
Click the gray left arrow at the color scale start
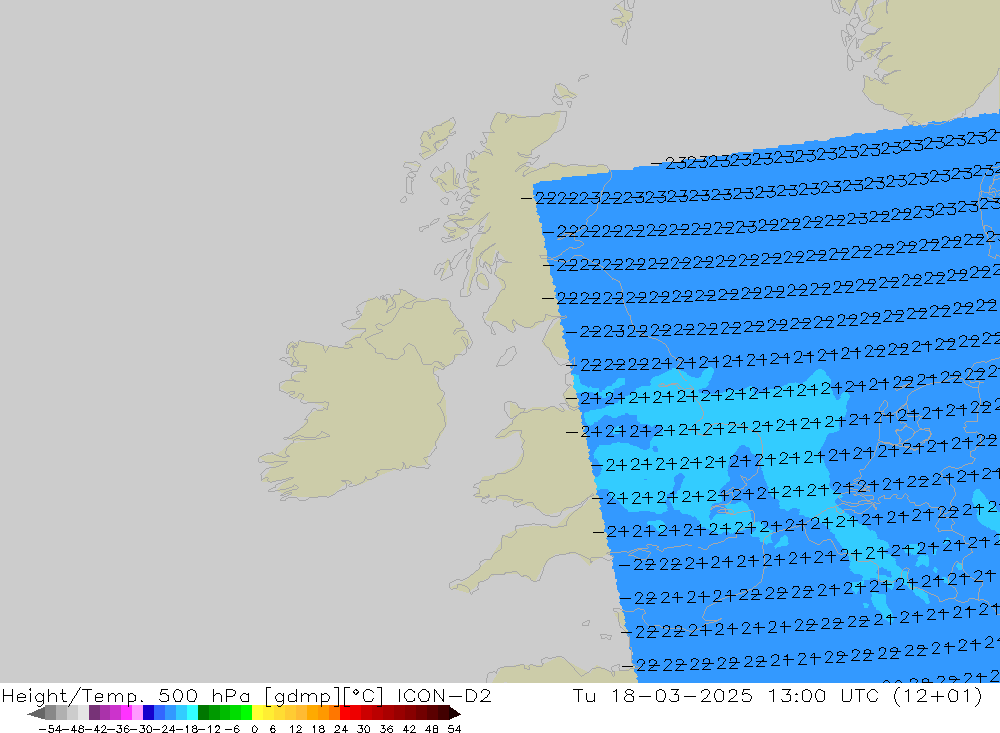click(x=36, y=713)
